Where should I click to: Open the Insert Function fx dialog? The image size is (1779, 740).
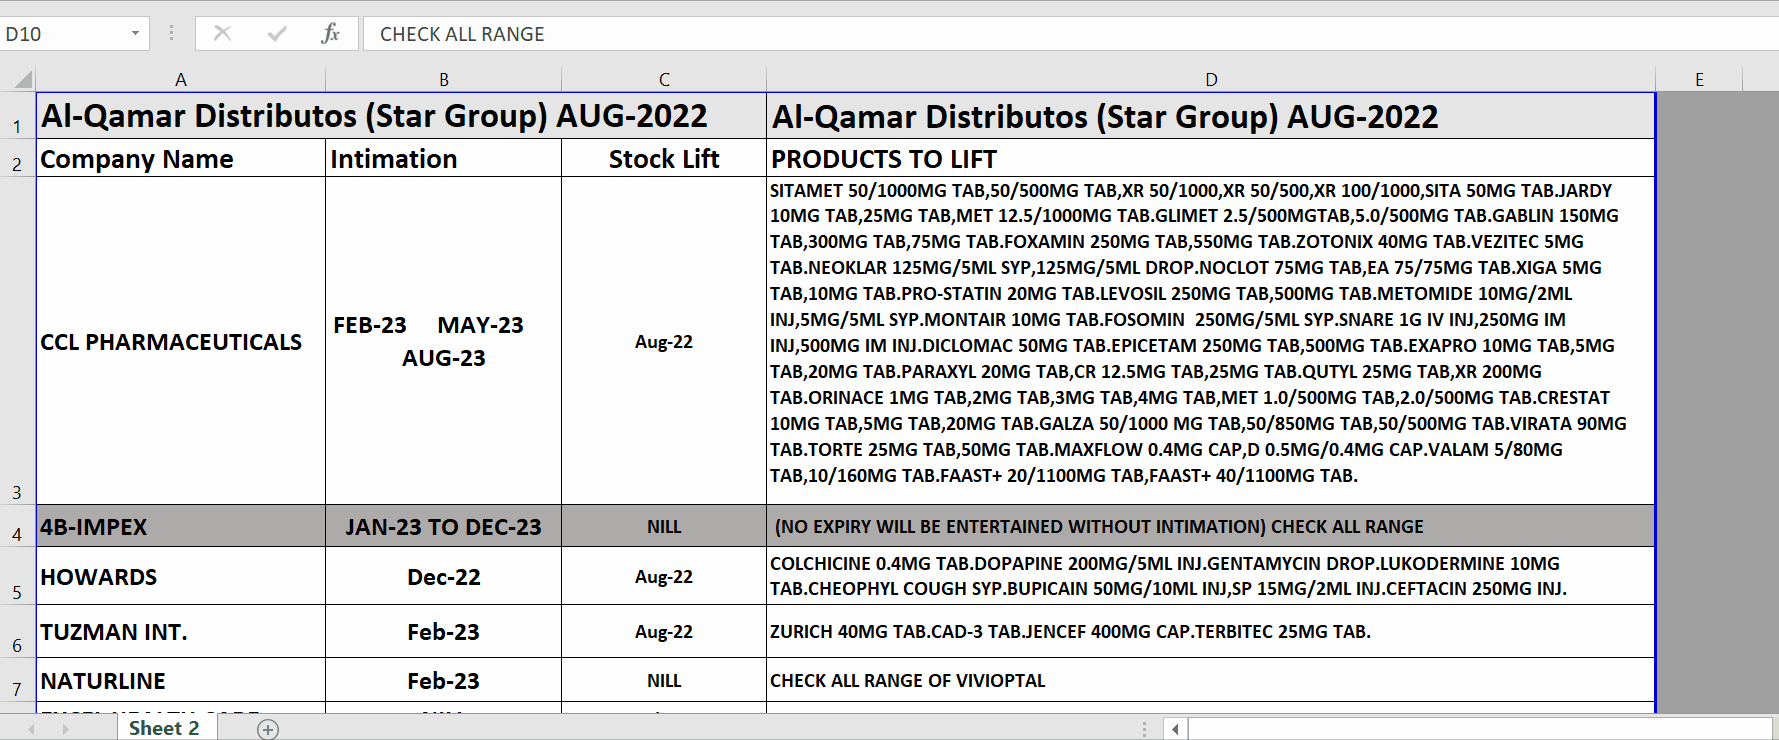331,34
